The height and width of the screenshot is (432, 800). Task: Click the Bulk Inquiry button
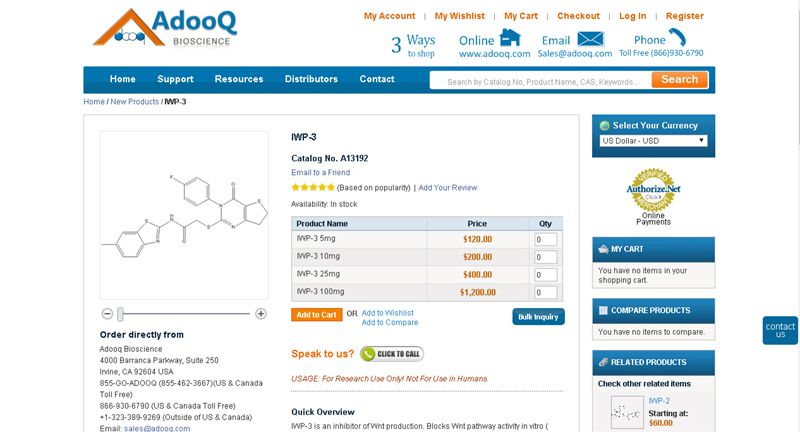[x=538, y=317]
